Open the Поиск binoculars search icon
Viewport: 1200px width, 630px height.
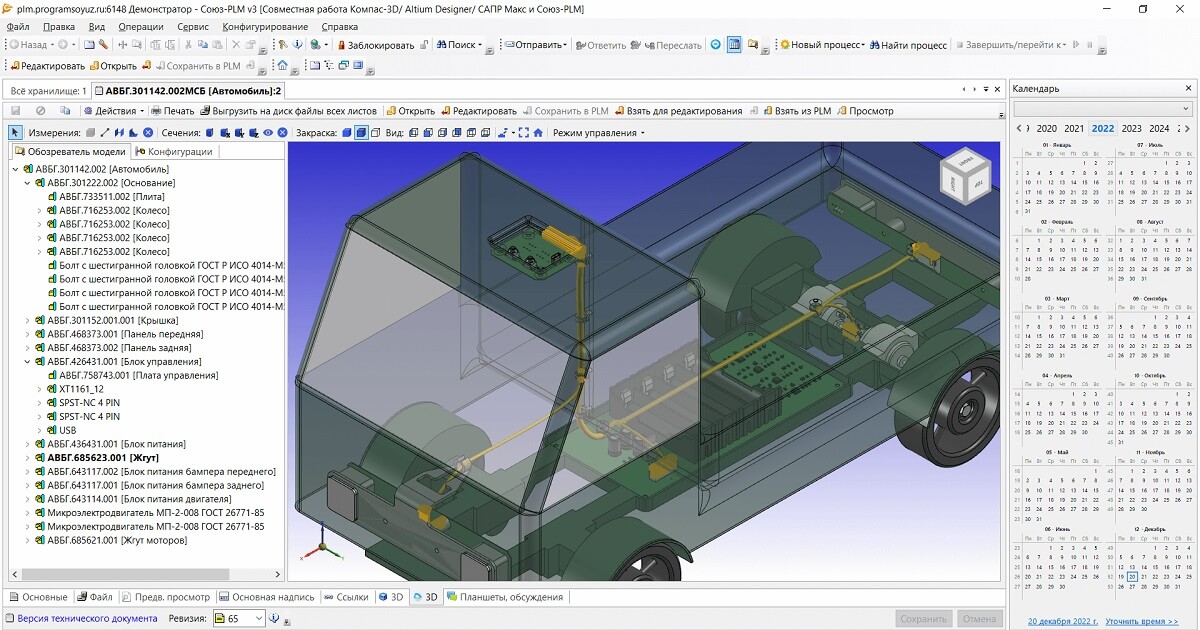tap(442, 45)
